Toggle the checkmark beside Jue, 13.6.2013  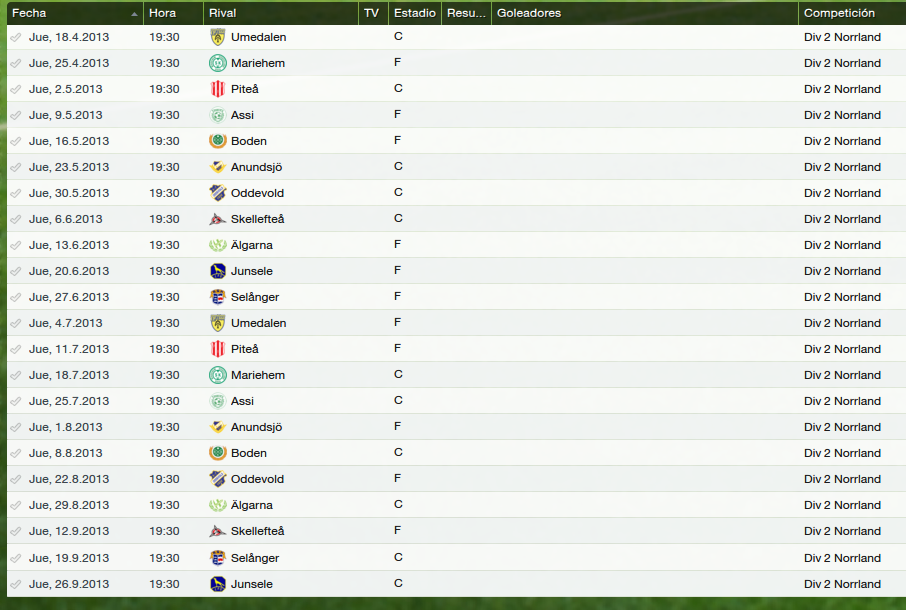16,246
